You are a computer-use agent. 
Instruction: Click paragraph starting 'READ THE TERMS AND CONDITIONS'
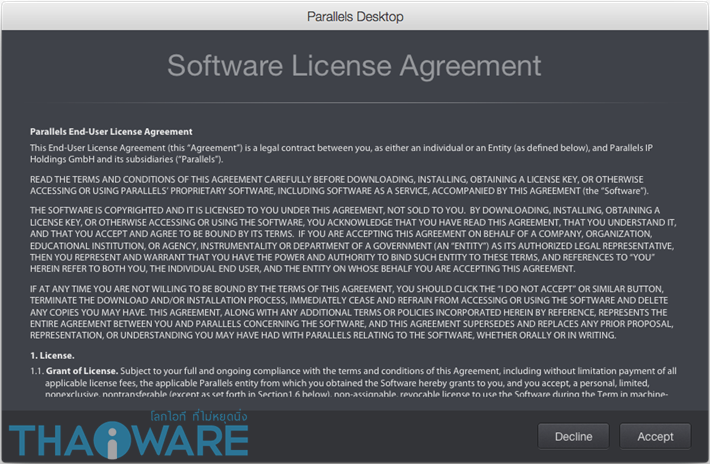coord(339,185)
